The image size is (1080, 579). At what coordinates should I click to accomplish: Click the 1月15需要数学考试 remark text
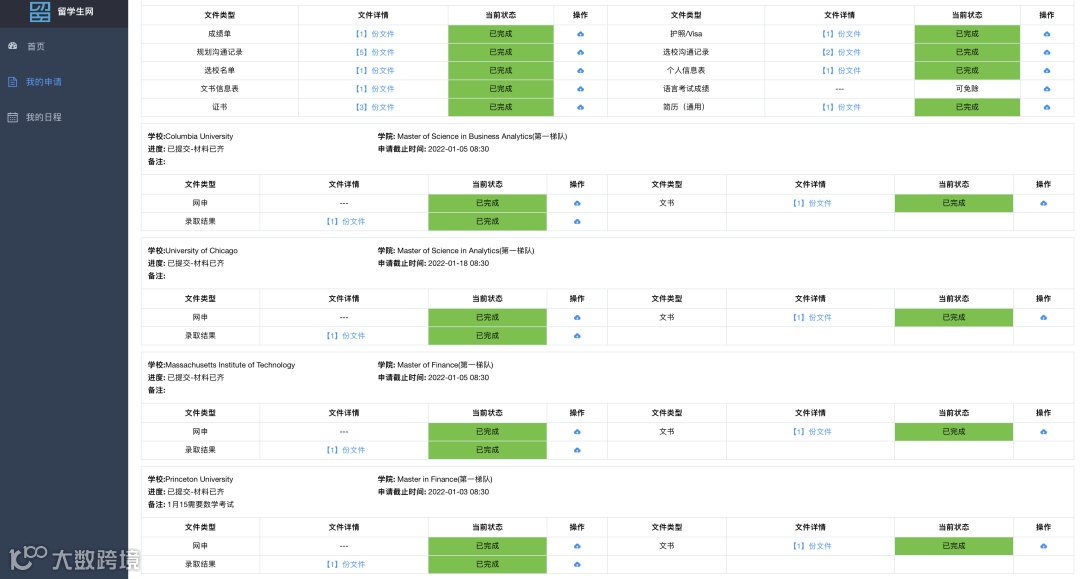(x=200, y=505)
